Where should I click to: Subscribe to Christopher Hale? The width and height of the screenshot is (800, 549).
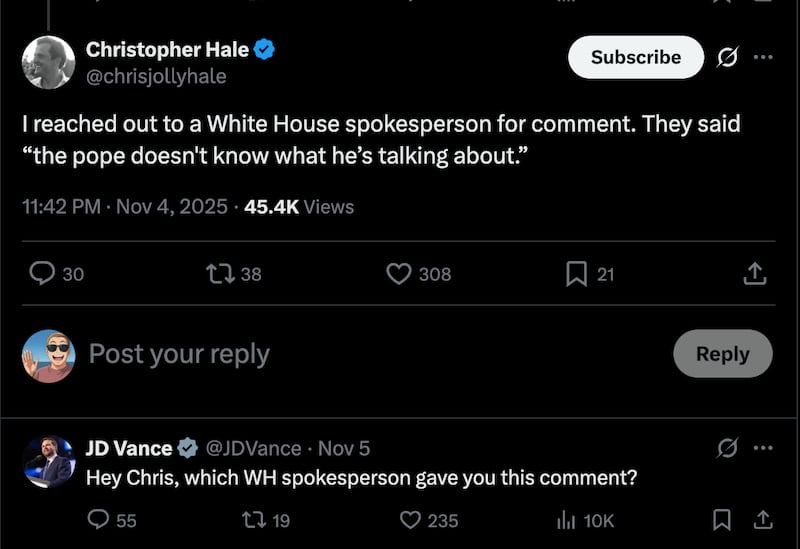[x=636, y=57]
